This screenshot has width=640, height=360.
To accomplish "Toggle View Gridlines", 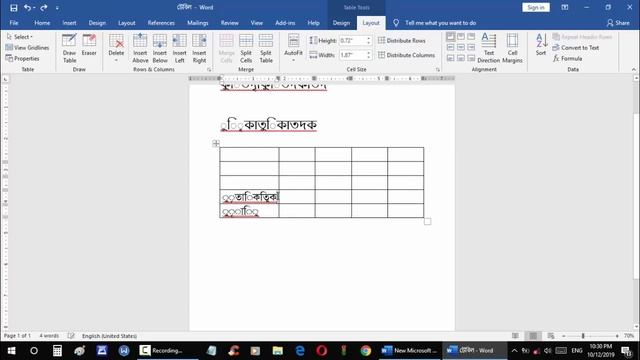I will tap(27, 48).
